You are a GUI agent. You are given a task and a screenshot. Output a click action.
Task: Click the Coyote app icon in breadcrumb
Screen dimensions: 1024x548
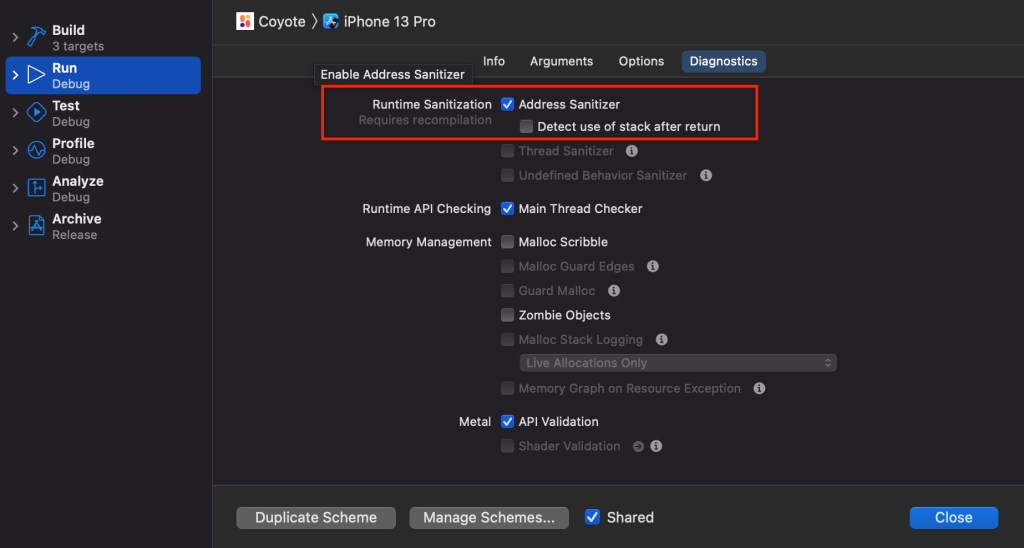point(245,21)
